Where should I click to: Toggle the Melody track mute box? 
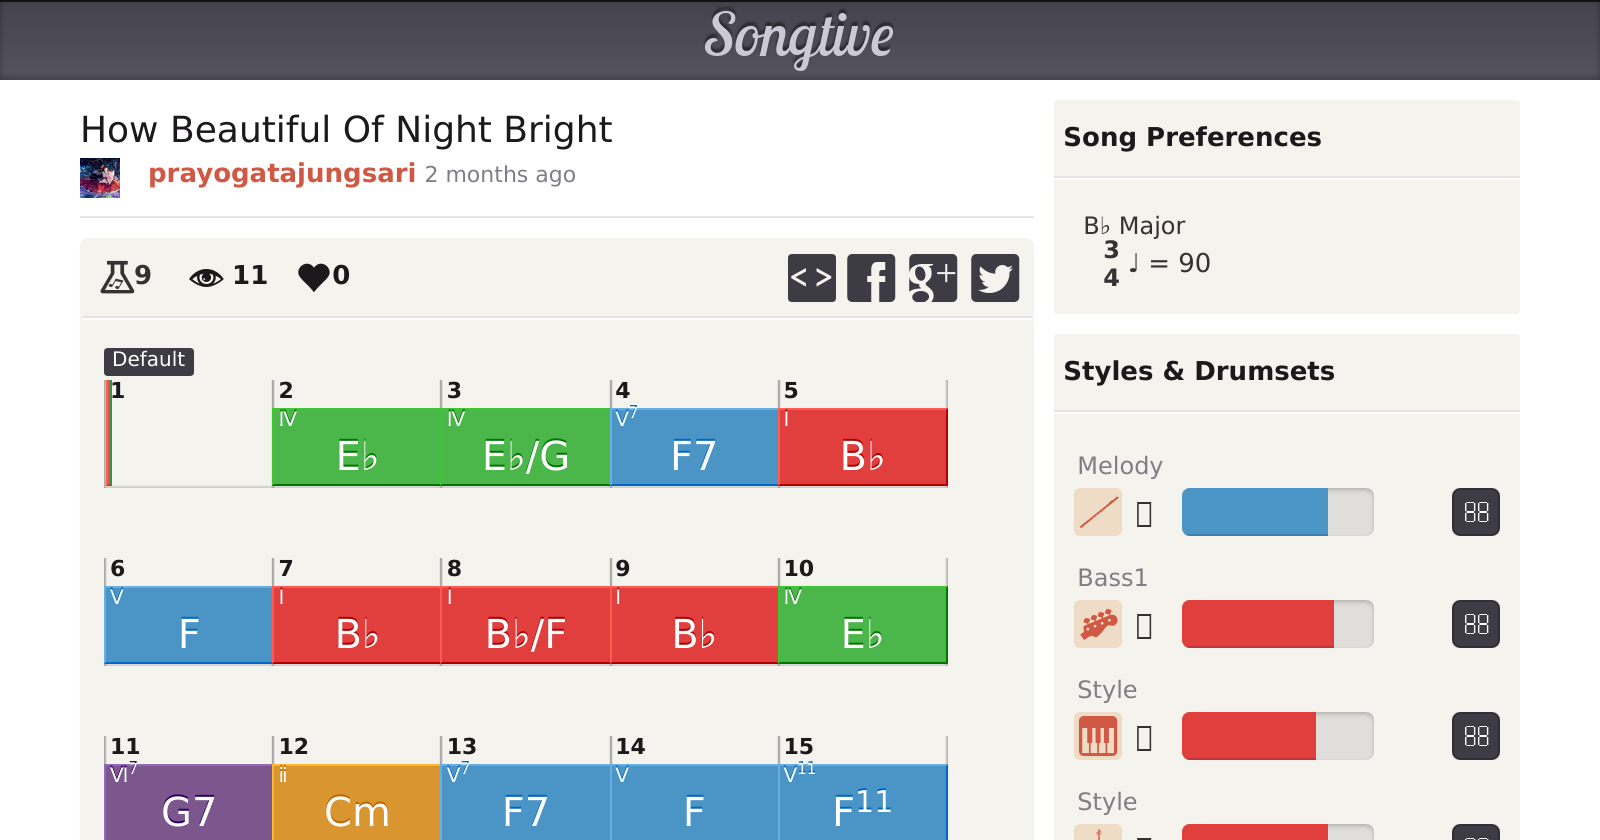[1145, 514]
